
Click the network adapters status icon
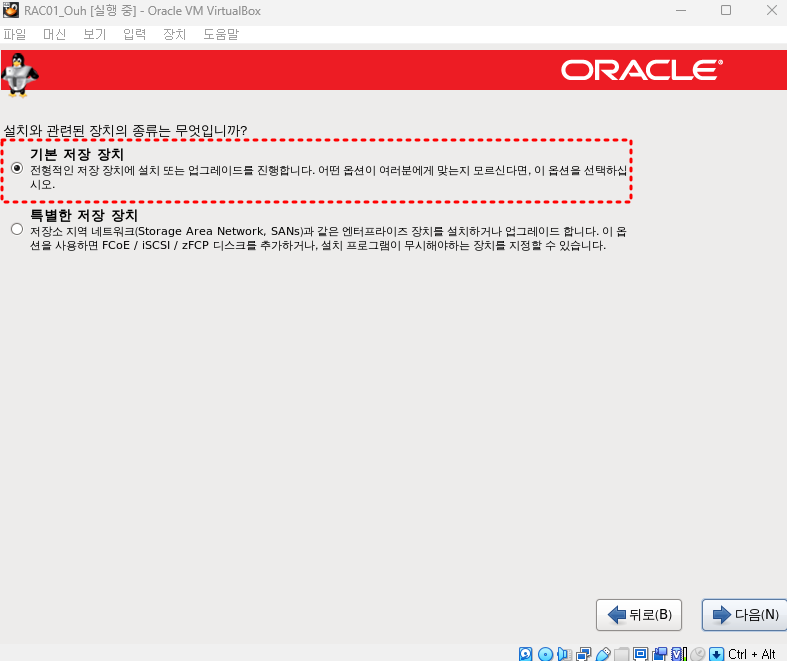584,654
